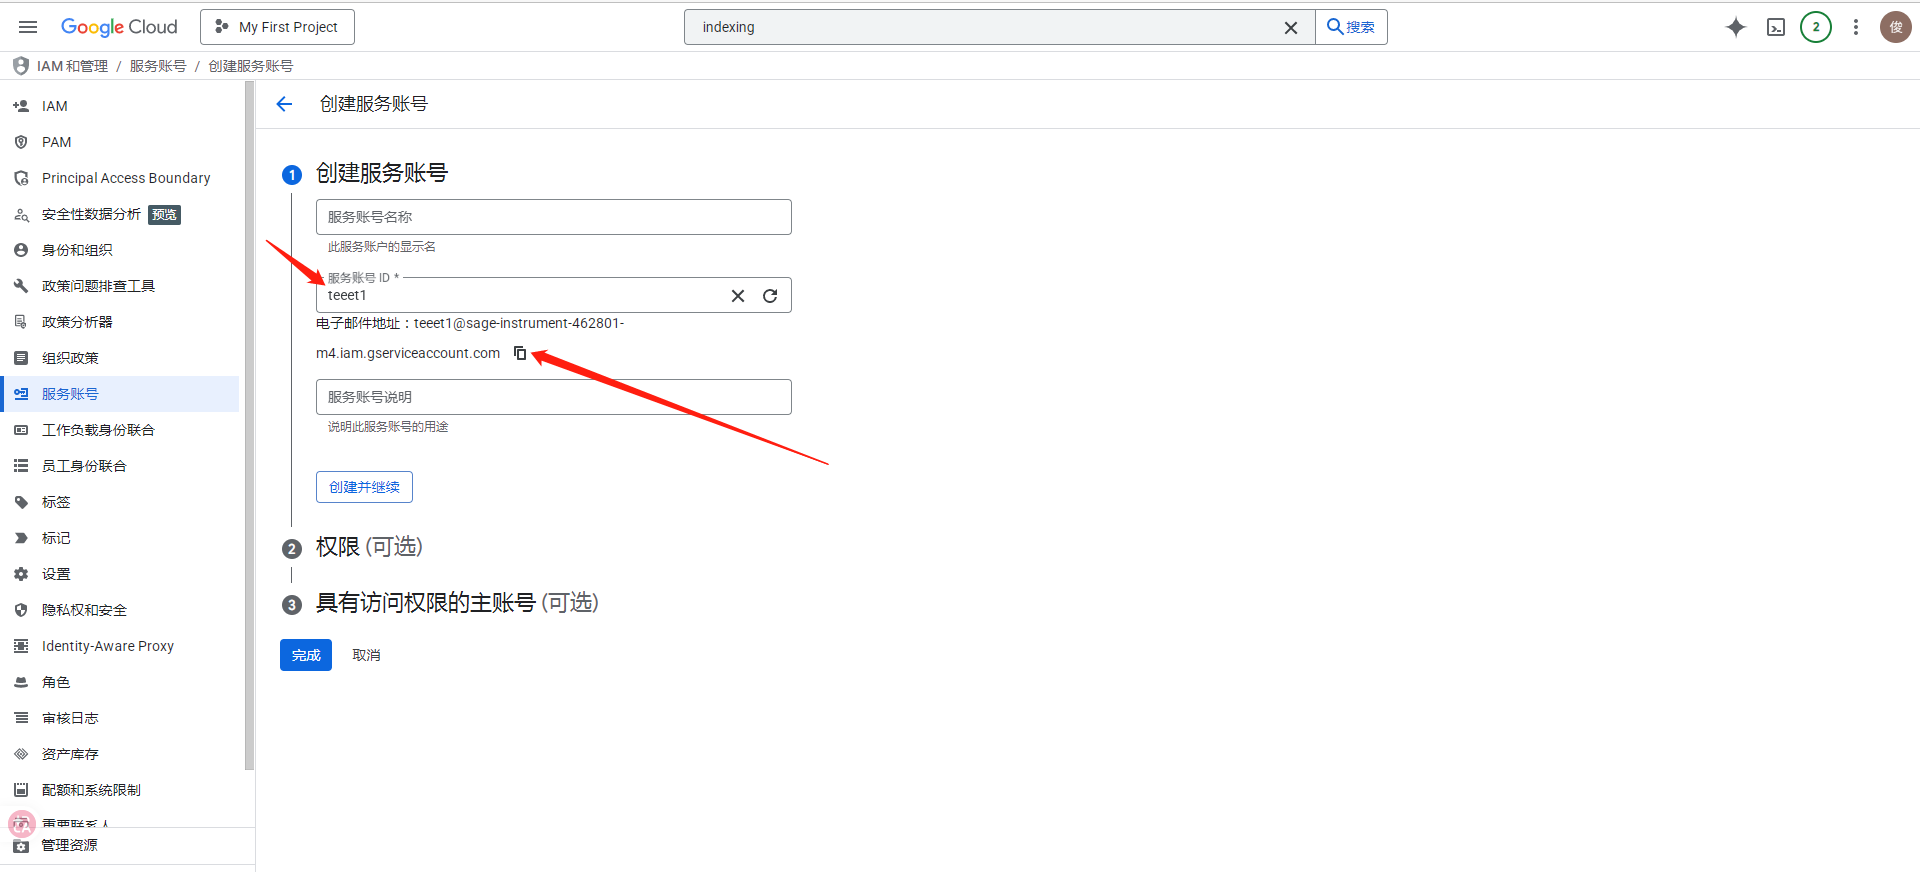The width and height of the screenshot is (1920, 872).
Task: Open the notifications badge showing 2
Action: point(1816,27)
